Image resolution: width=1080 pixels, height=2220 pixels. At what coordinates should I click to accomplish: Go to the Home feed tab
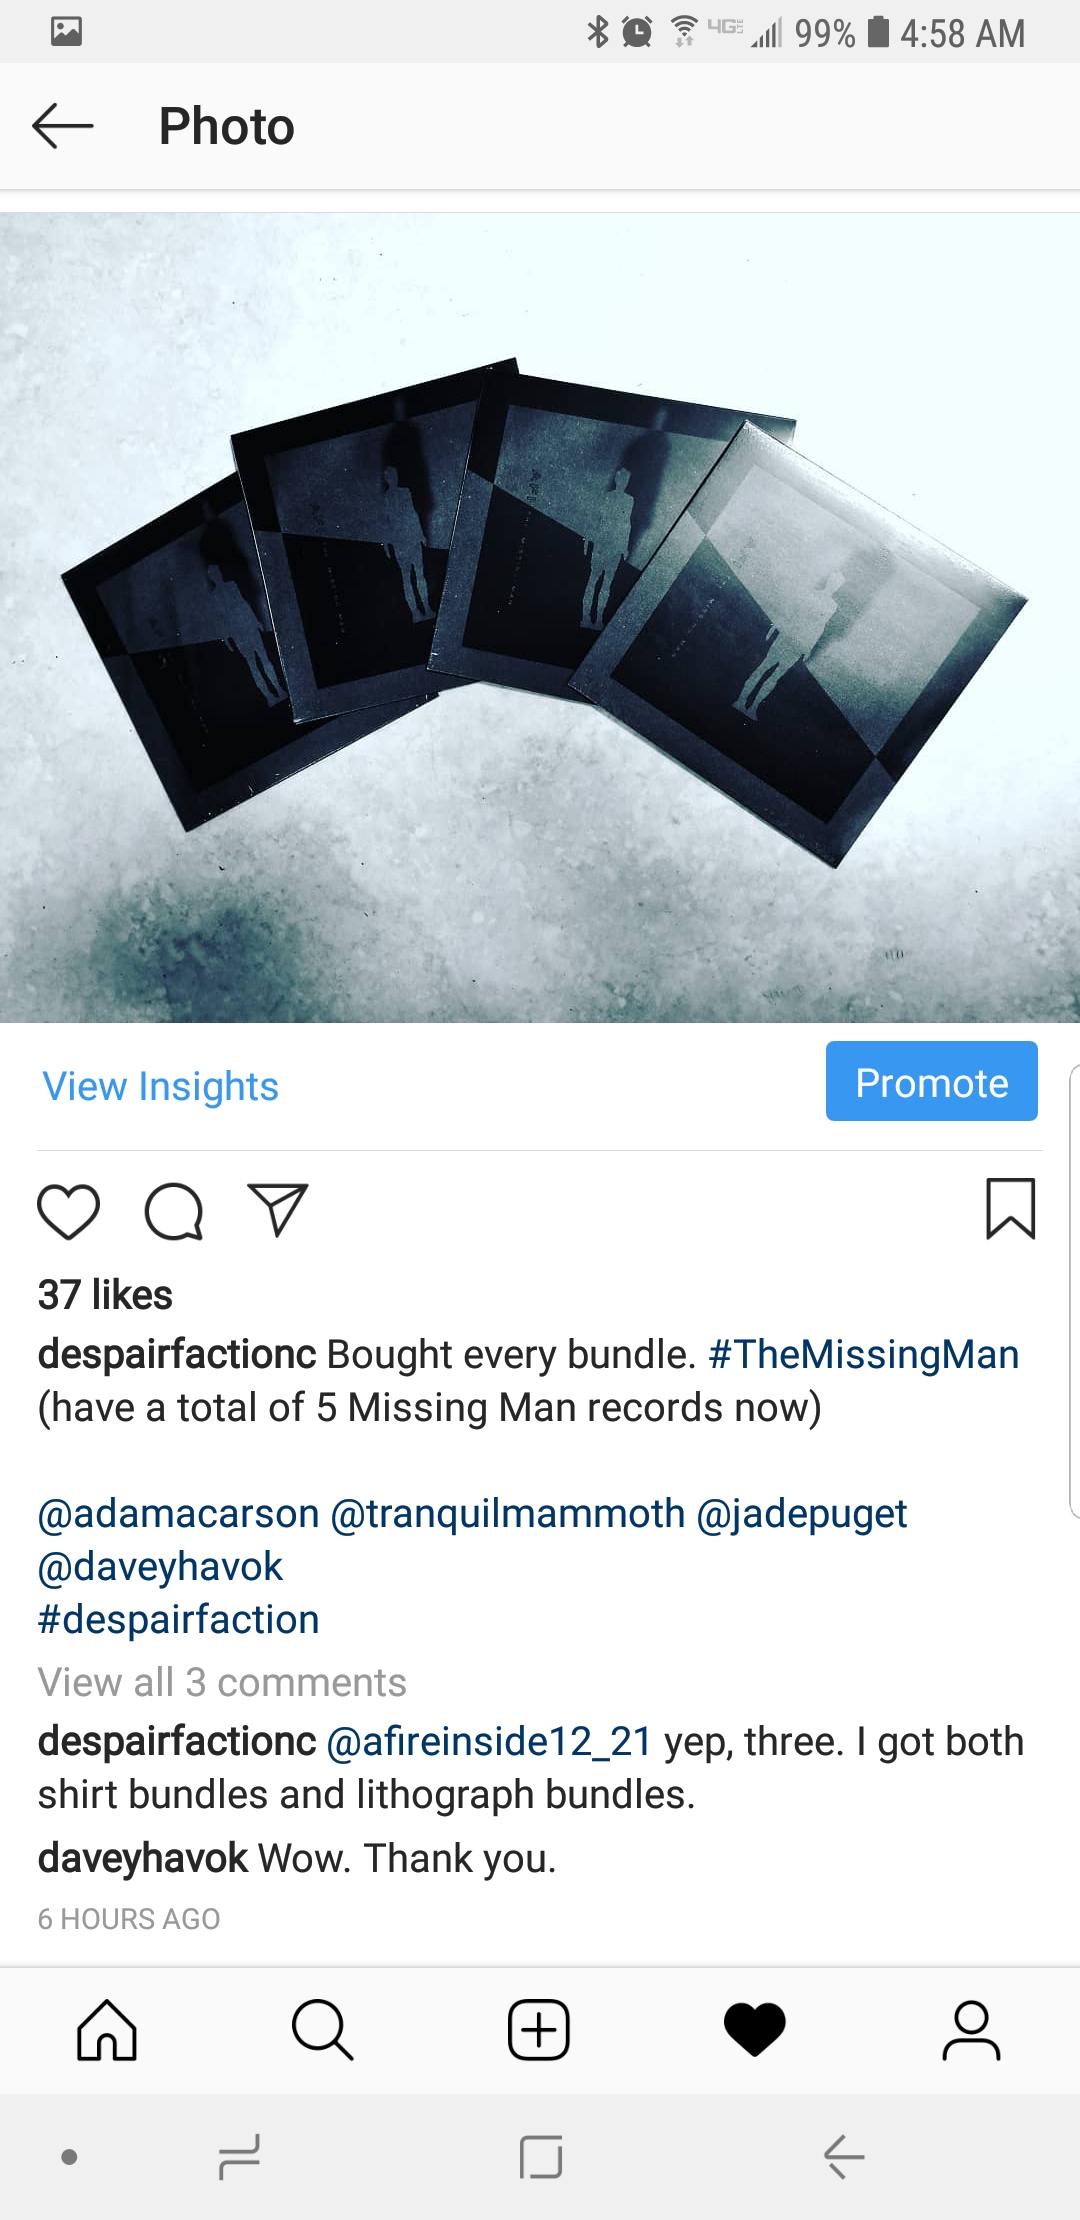coord(107,2030)
